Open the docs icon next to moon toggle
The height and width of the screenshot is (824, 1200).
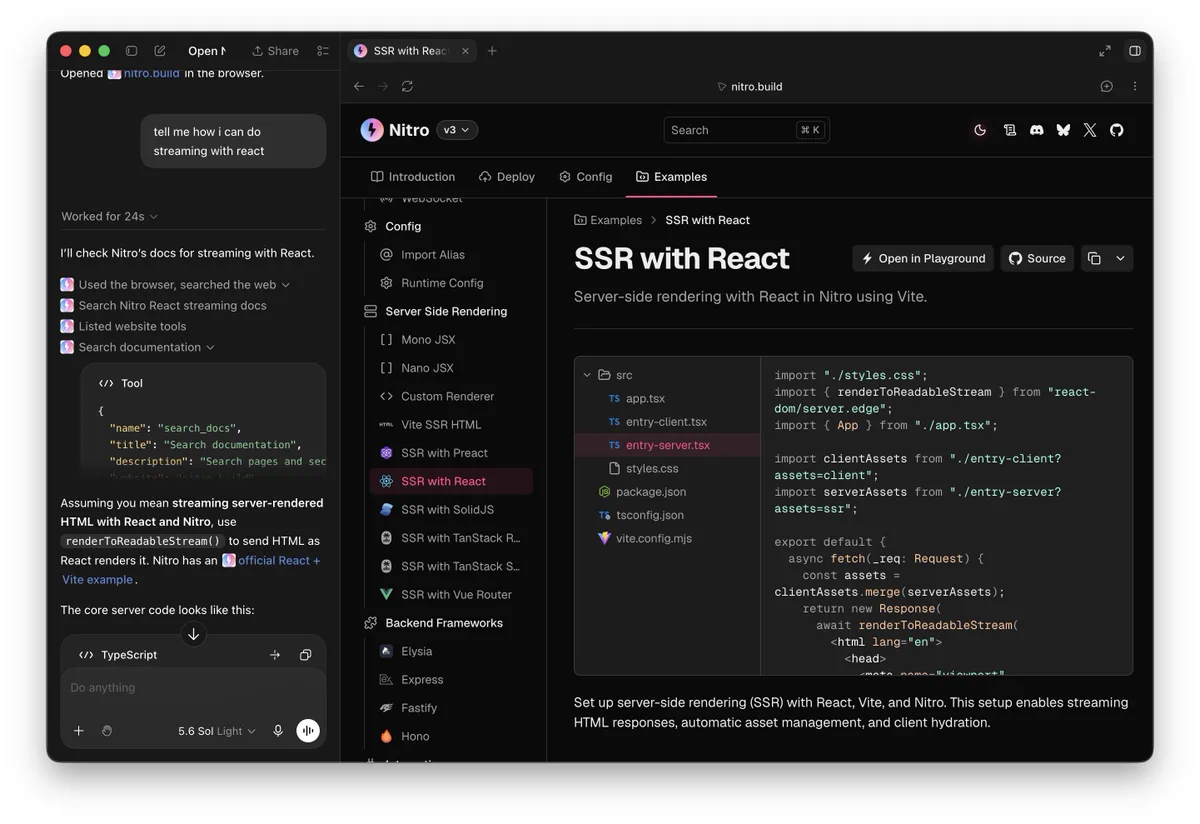(1010, 130)
